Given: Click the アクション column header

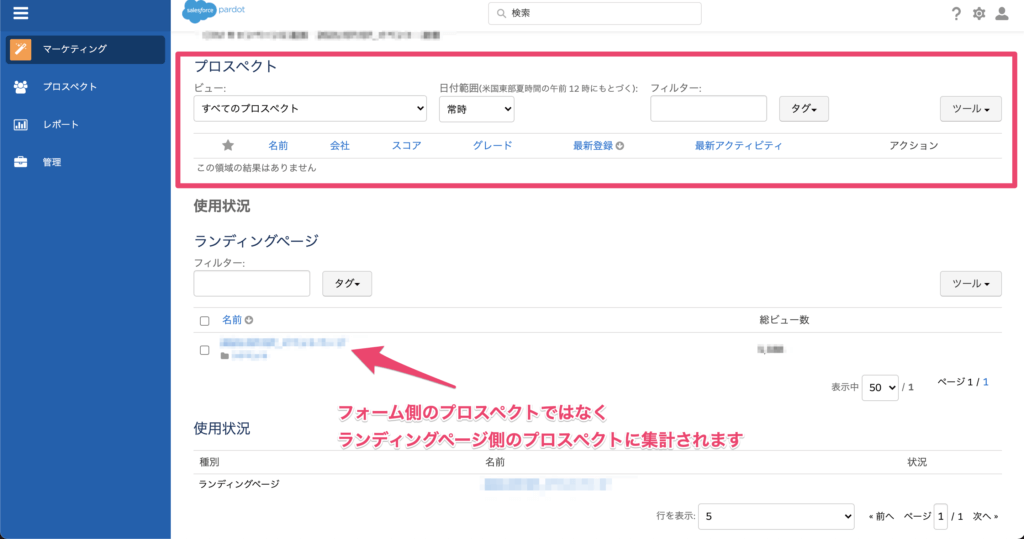Looking at the screenshot, I should coord(914,146).
